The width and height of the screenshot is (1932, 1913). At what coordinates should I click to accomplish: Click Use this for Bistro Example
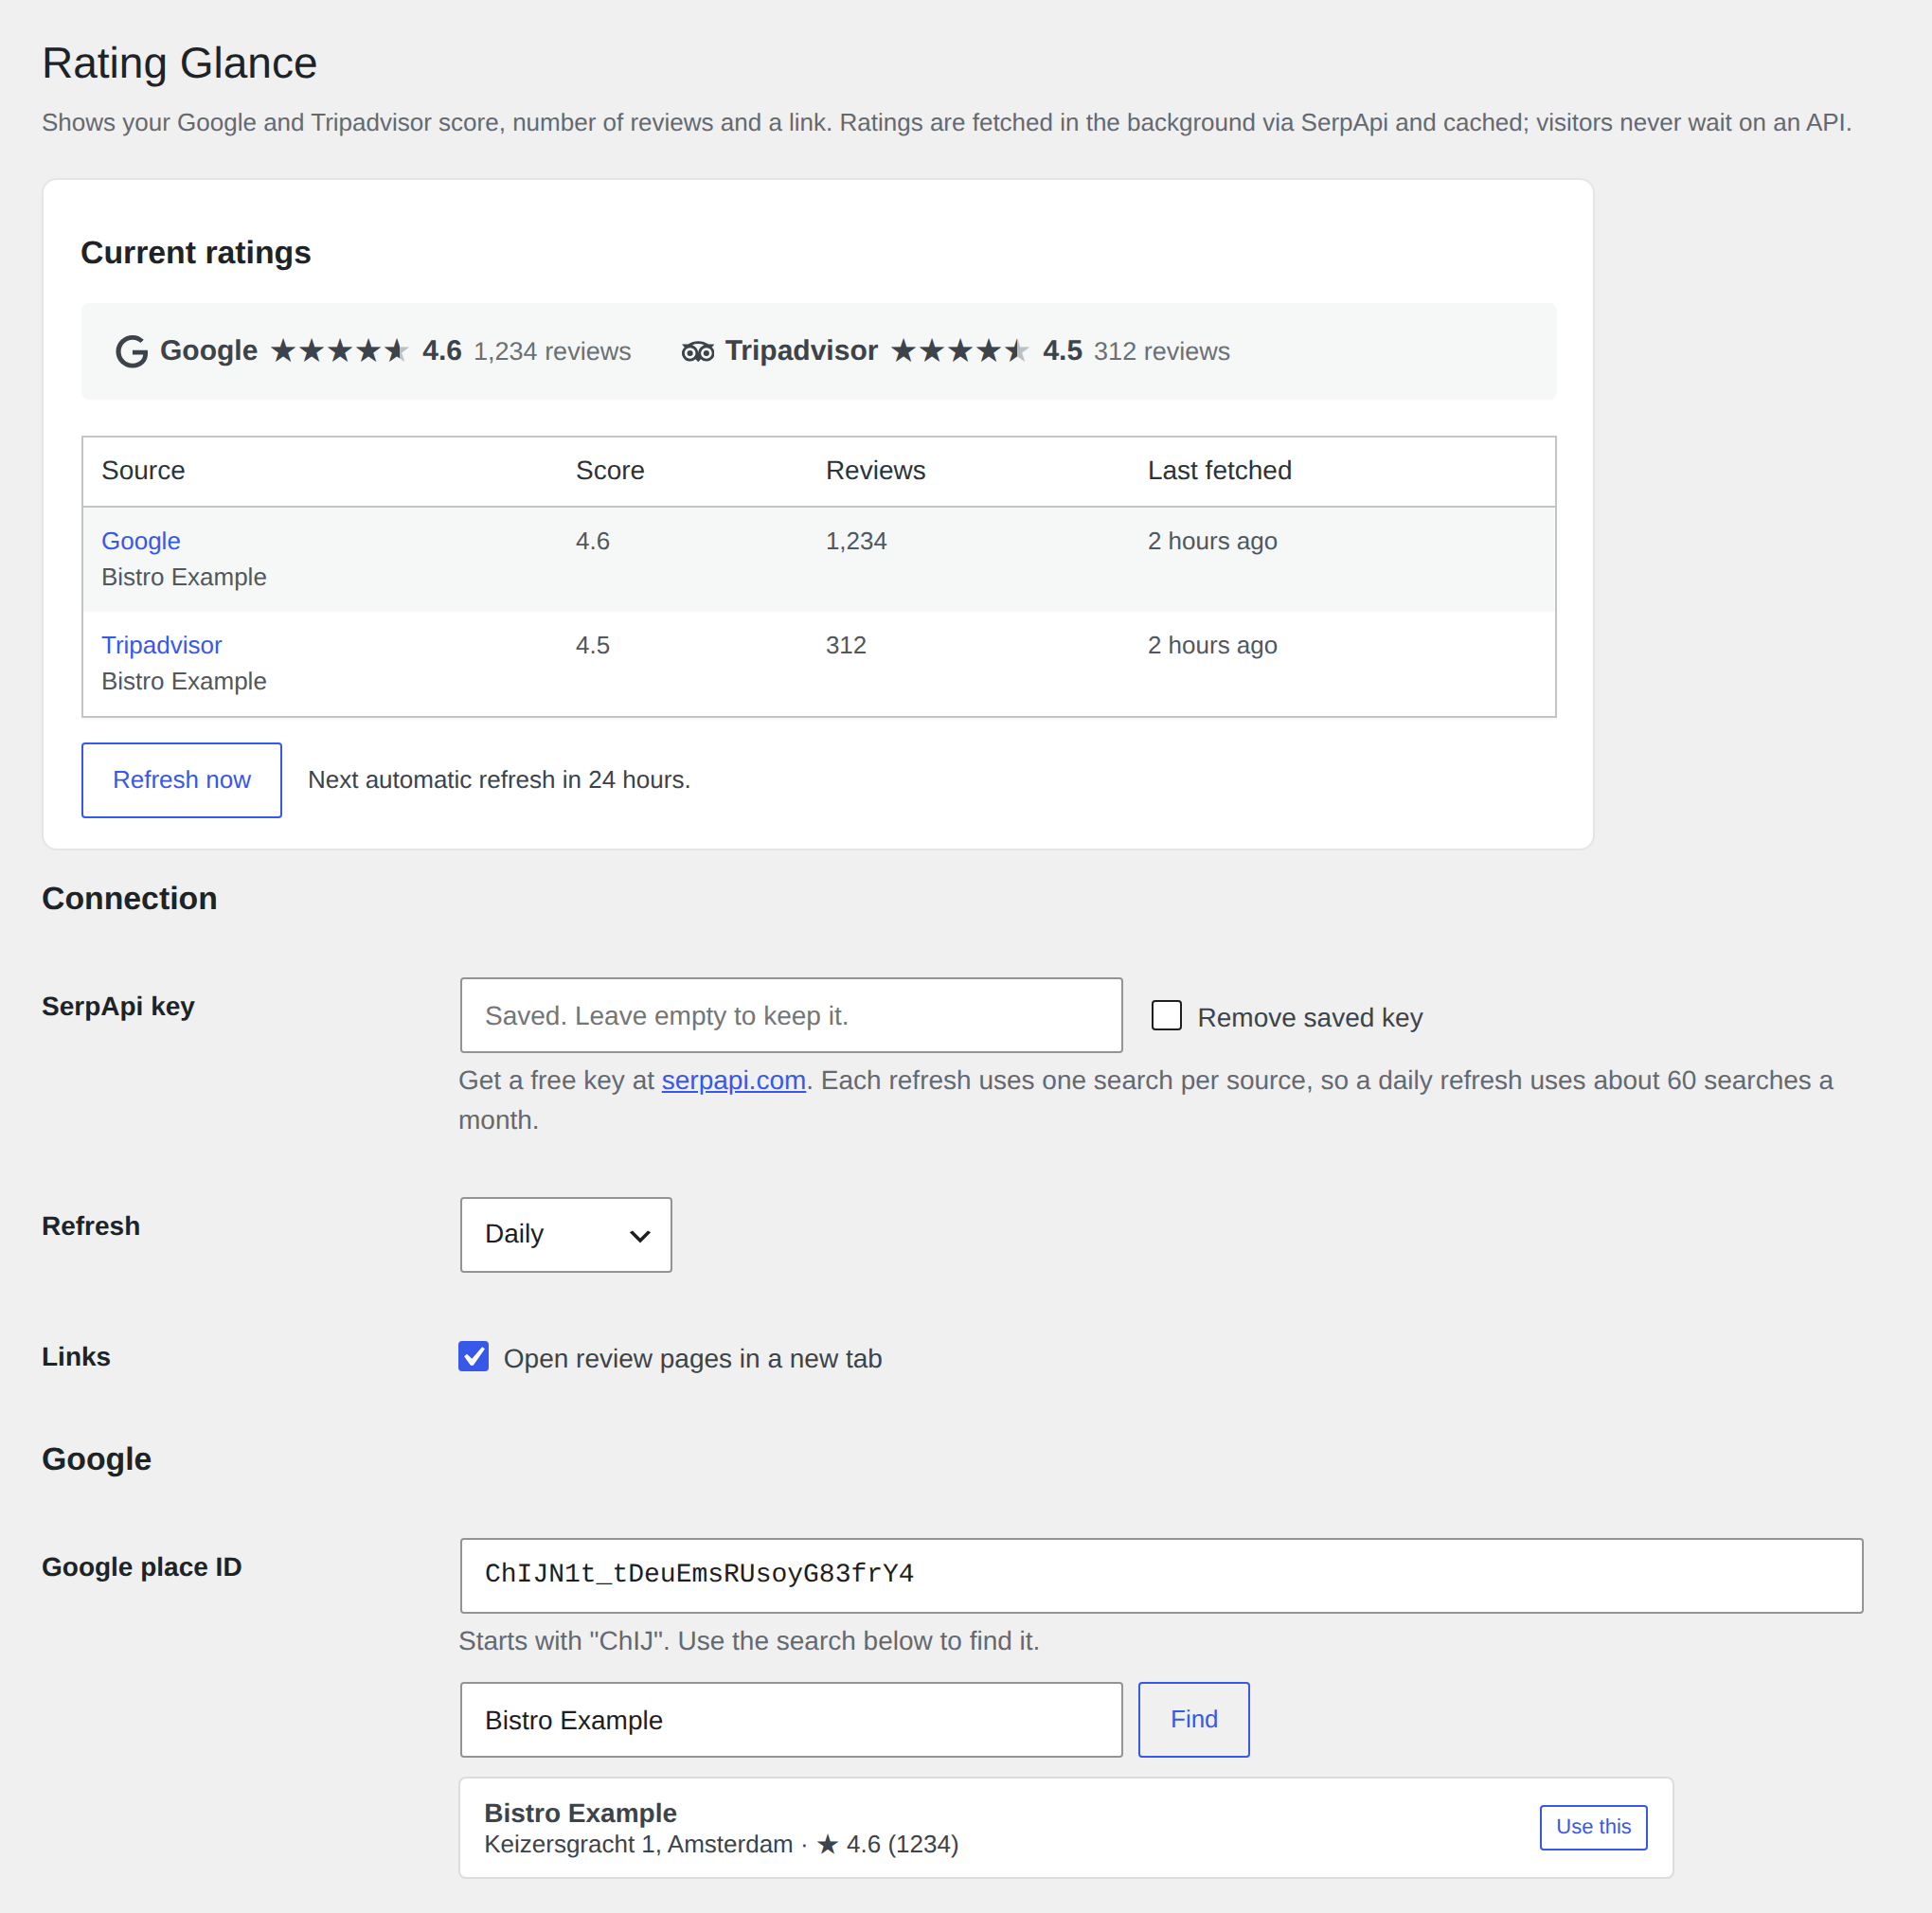click(x=1593, y=1826)
